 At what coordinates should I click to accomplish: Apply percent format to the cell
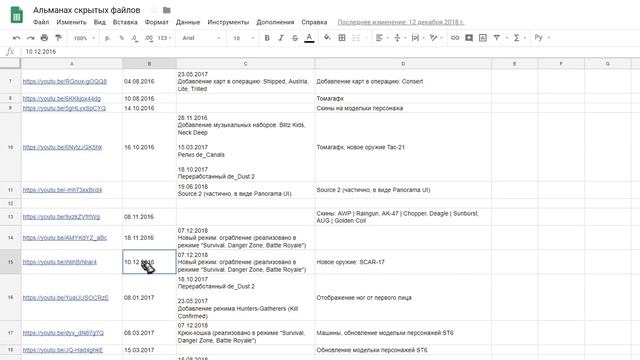click(121, 38)
